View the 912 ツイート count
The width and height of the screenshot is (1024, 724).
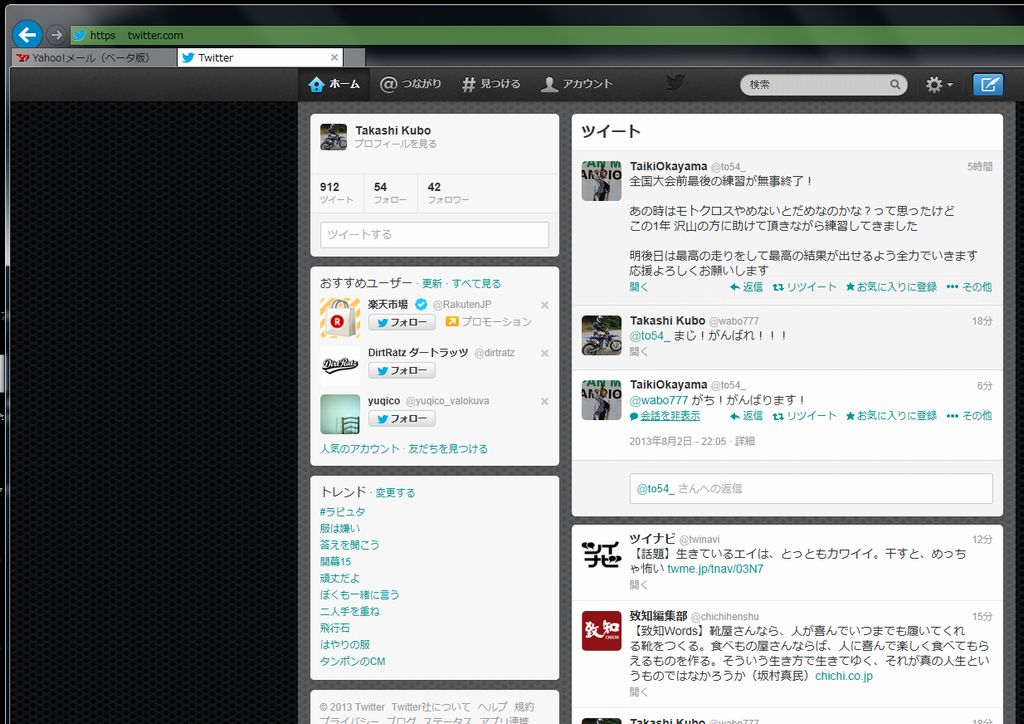coord(336,193)
